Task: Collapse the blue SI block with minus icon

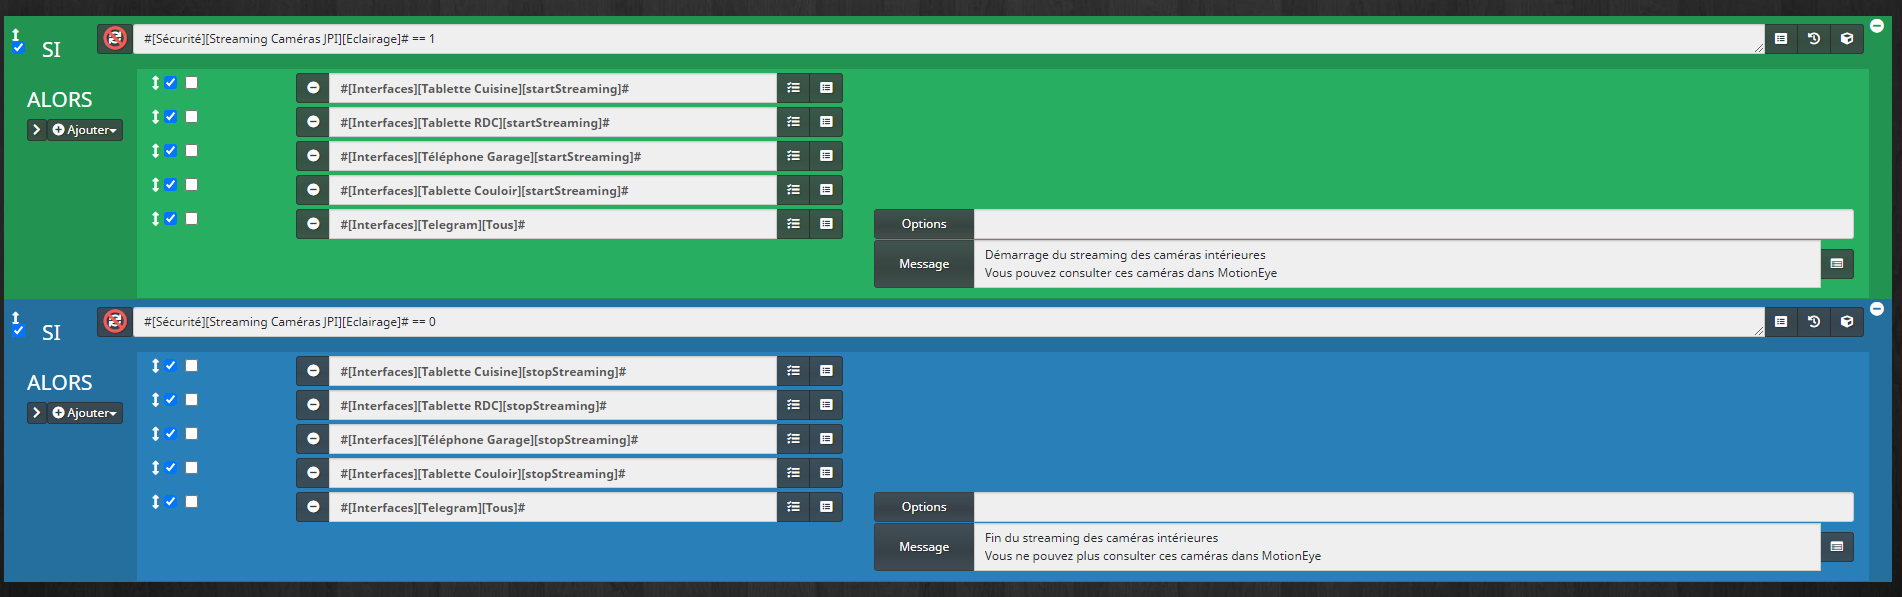Action: click(x=1877, y=309)
